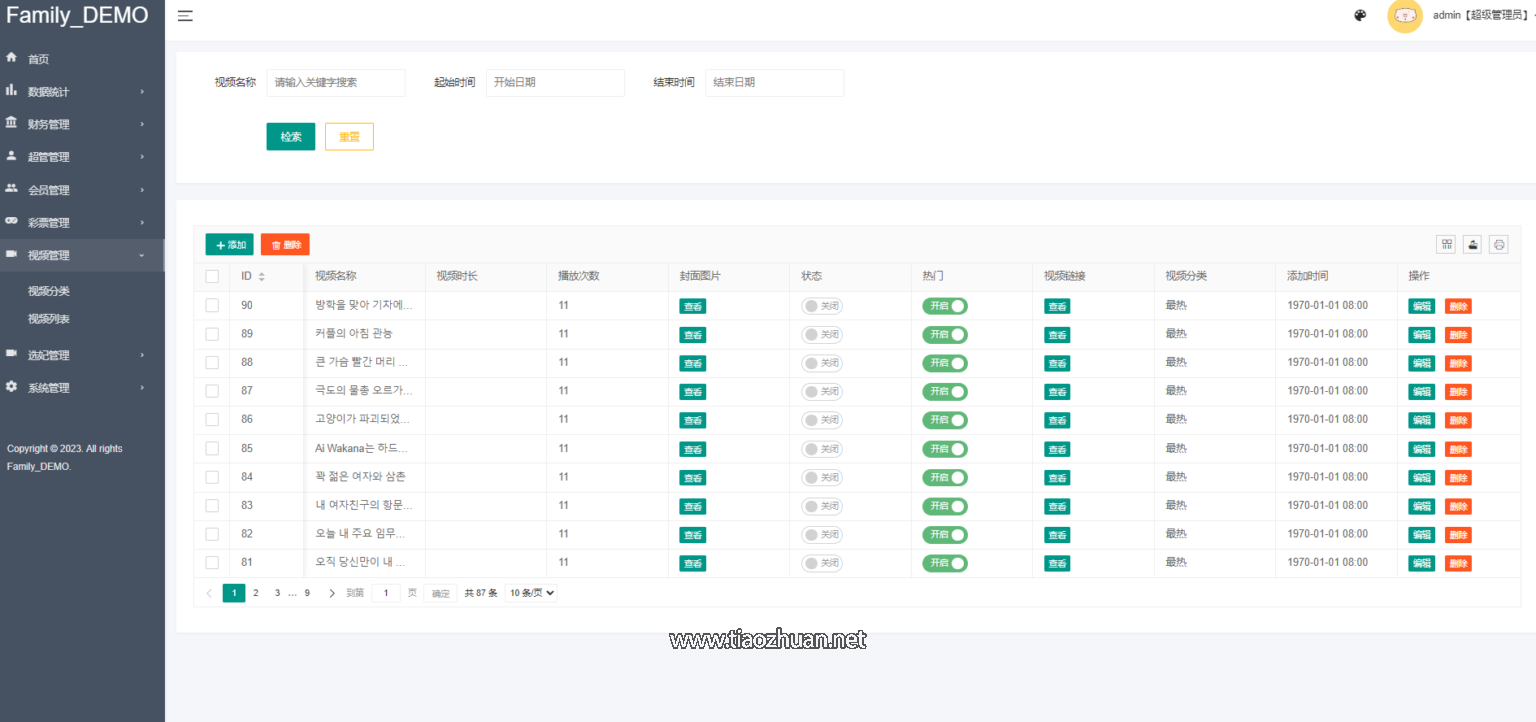Click the green 检索 search button
The image size is (1536, 722).
291,137
